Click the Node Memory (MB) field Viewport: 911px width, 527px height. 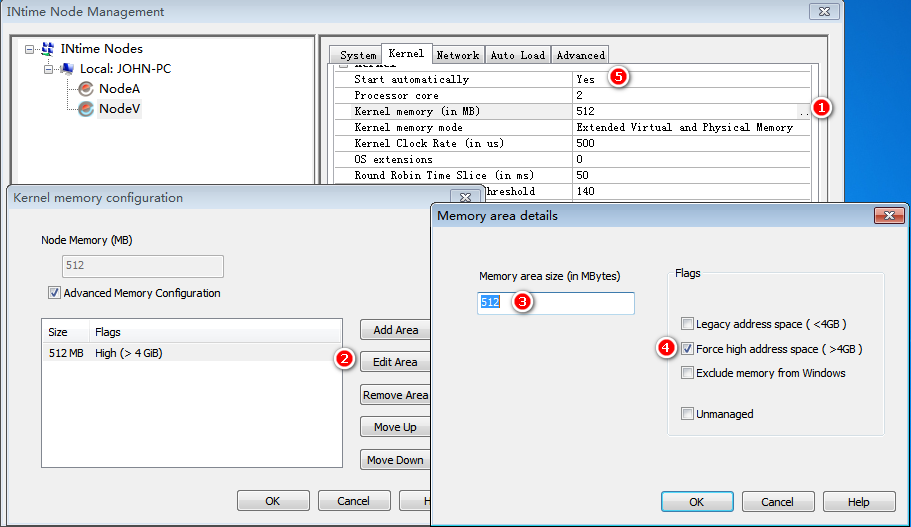pyautogui.click(x=142, y=266)
